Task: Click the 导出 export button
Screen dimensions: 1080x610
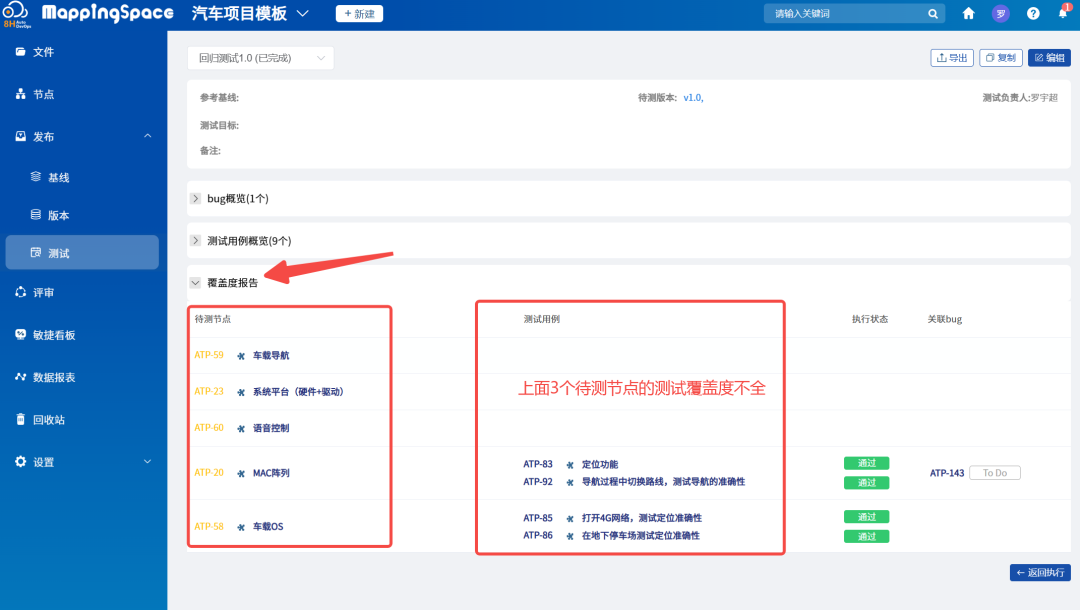Action: (951, 58)
